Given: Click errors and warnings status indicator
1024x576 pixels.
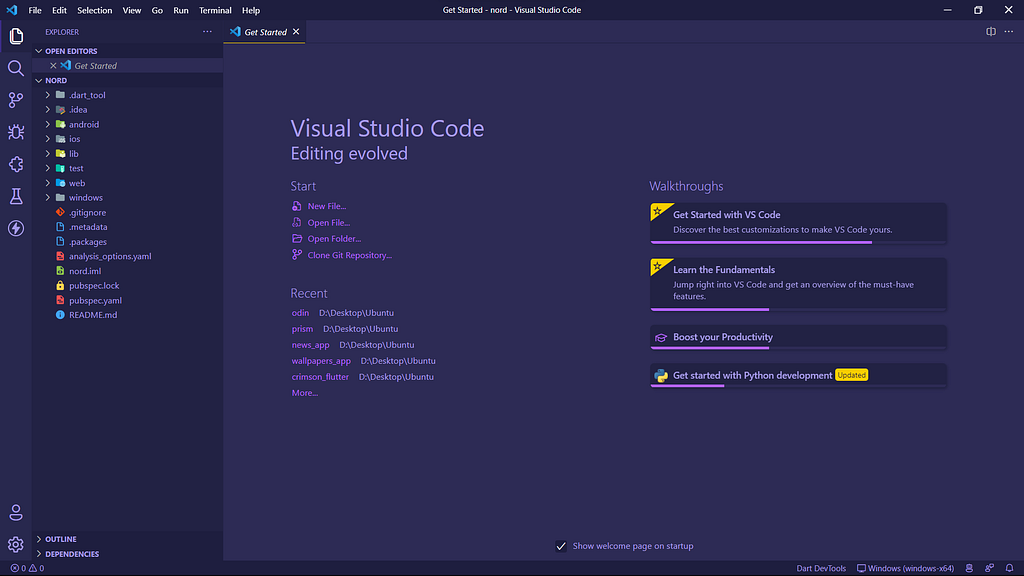Looking at the screenshot, I should (x=27, y=568).
